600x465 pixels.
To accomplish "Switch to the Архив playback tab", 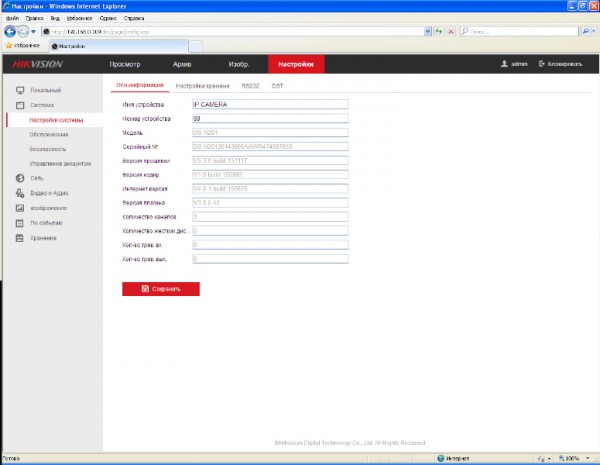I will [x=182, y=64].
